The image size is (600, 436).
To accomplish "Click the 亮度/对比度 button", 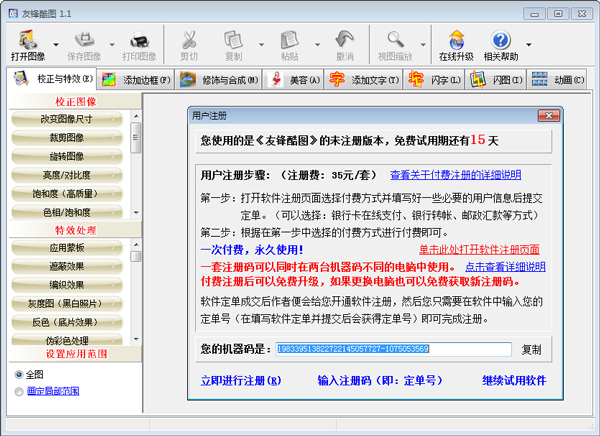I will (67, 175).
